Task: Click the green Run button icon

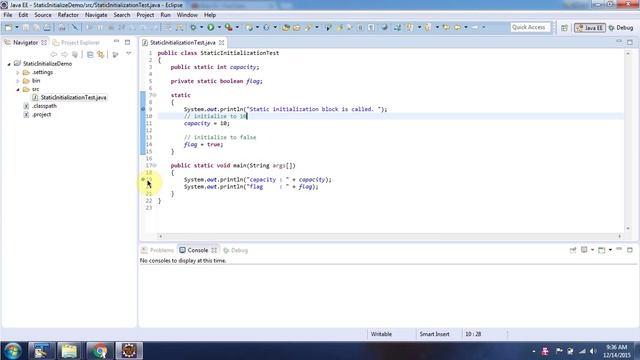Action: pyautogui.click(x=211, y=27)
